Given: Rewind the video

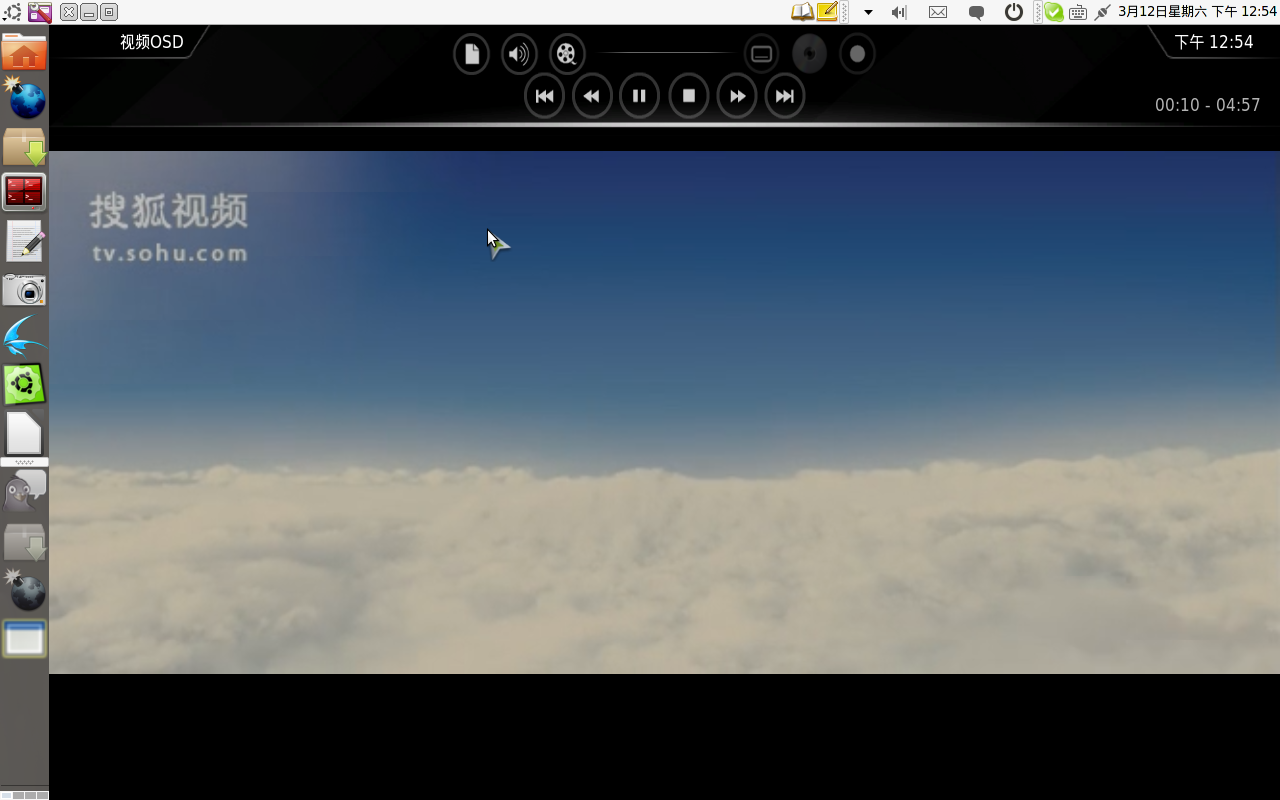Looking at the screenshot, I should pos(592,97).
